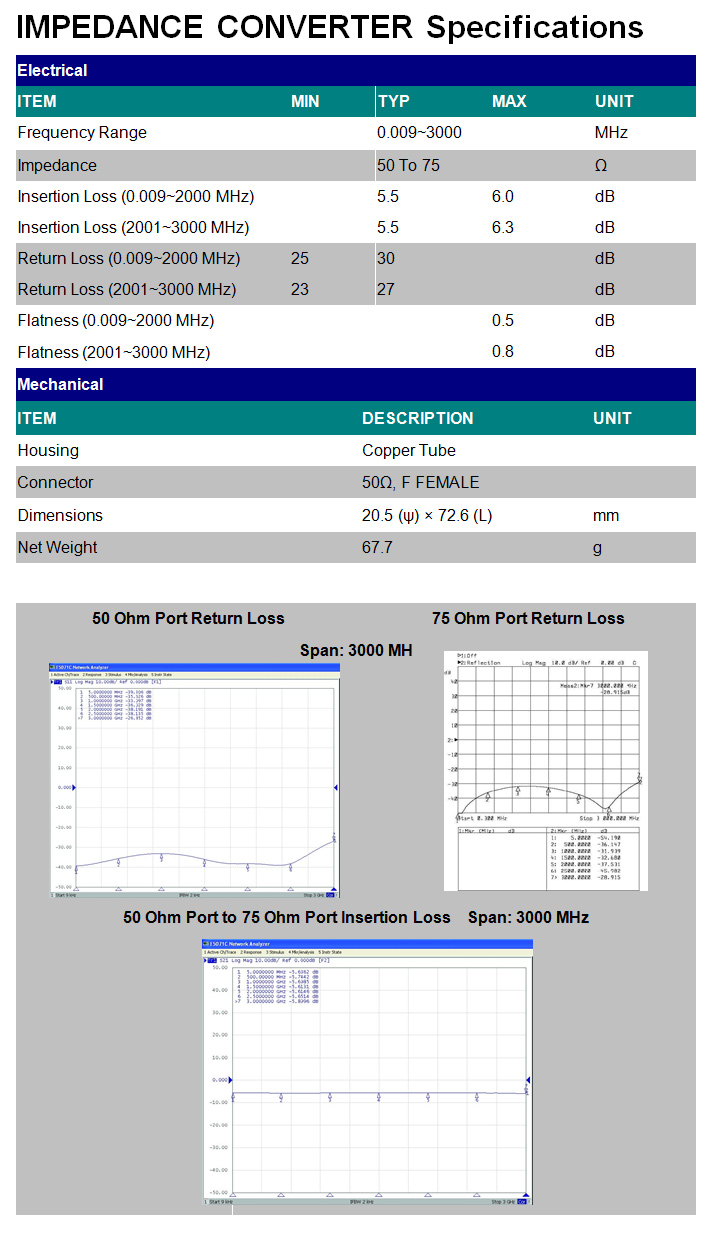The width and height of the screenshot is (707, 1233).
Task: Select Insertion Loss (2001~3000 MHz) label
Action: point(133,227)
